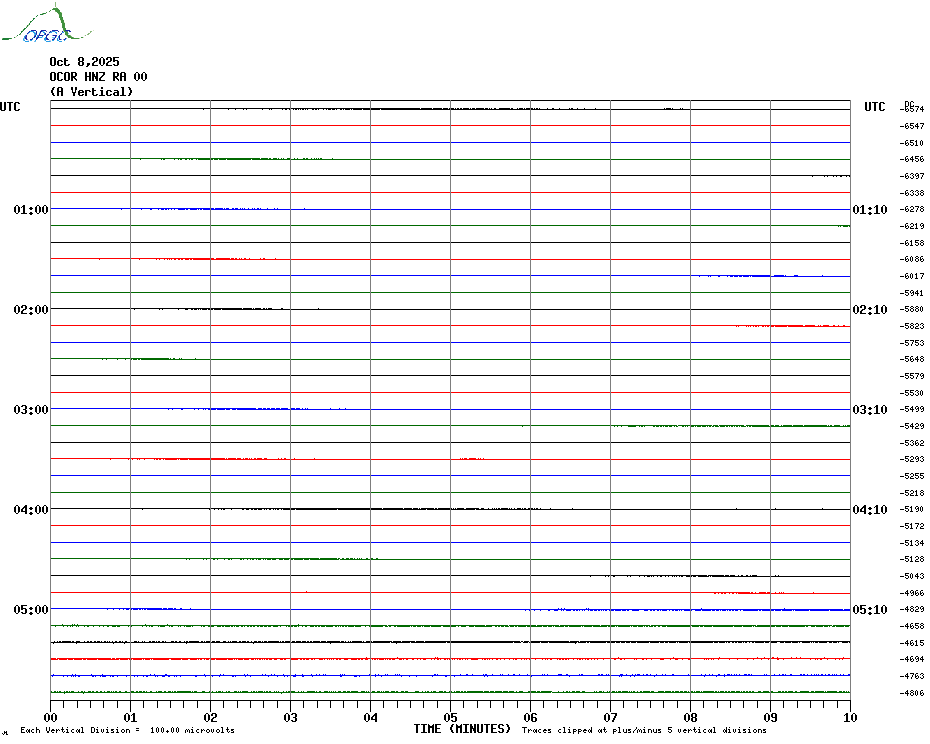
Task: Click the -5941 DC offset value
Action: (912, 293)
